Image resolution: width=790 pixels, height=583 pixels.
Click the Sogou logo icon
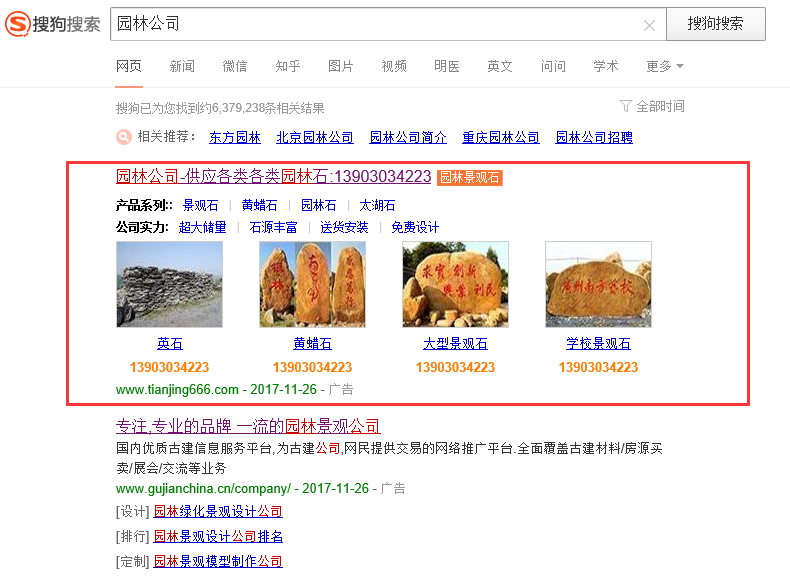pyautogui.click(x=18, y=24)
